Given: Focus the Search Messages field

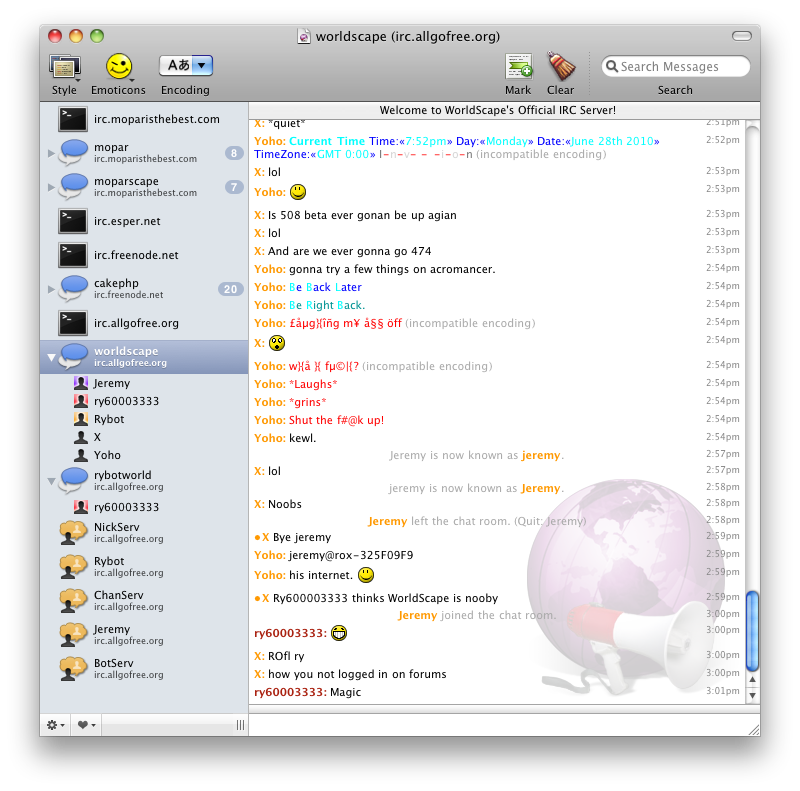Looking at the screenshot, I should 675,66.
